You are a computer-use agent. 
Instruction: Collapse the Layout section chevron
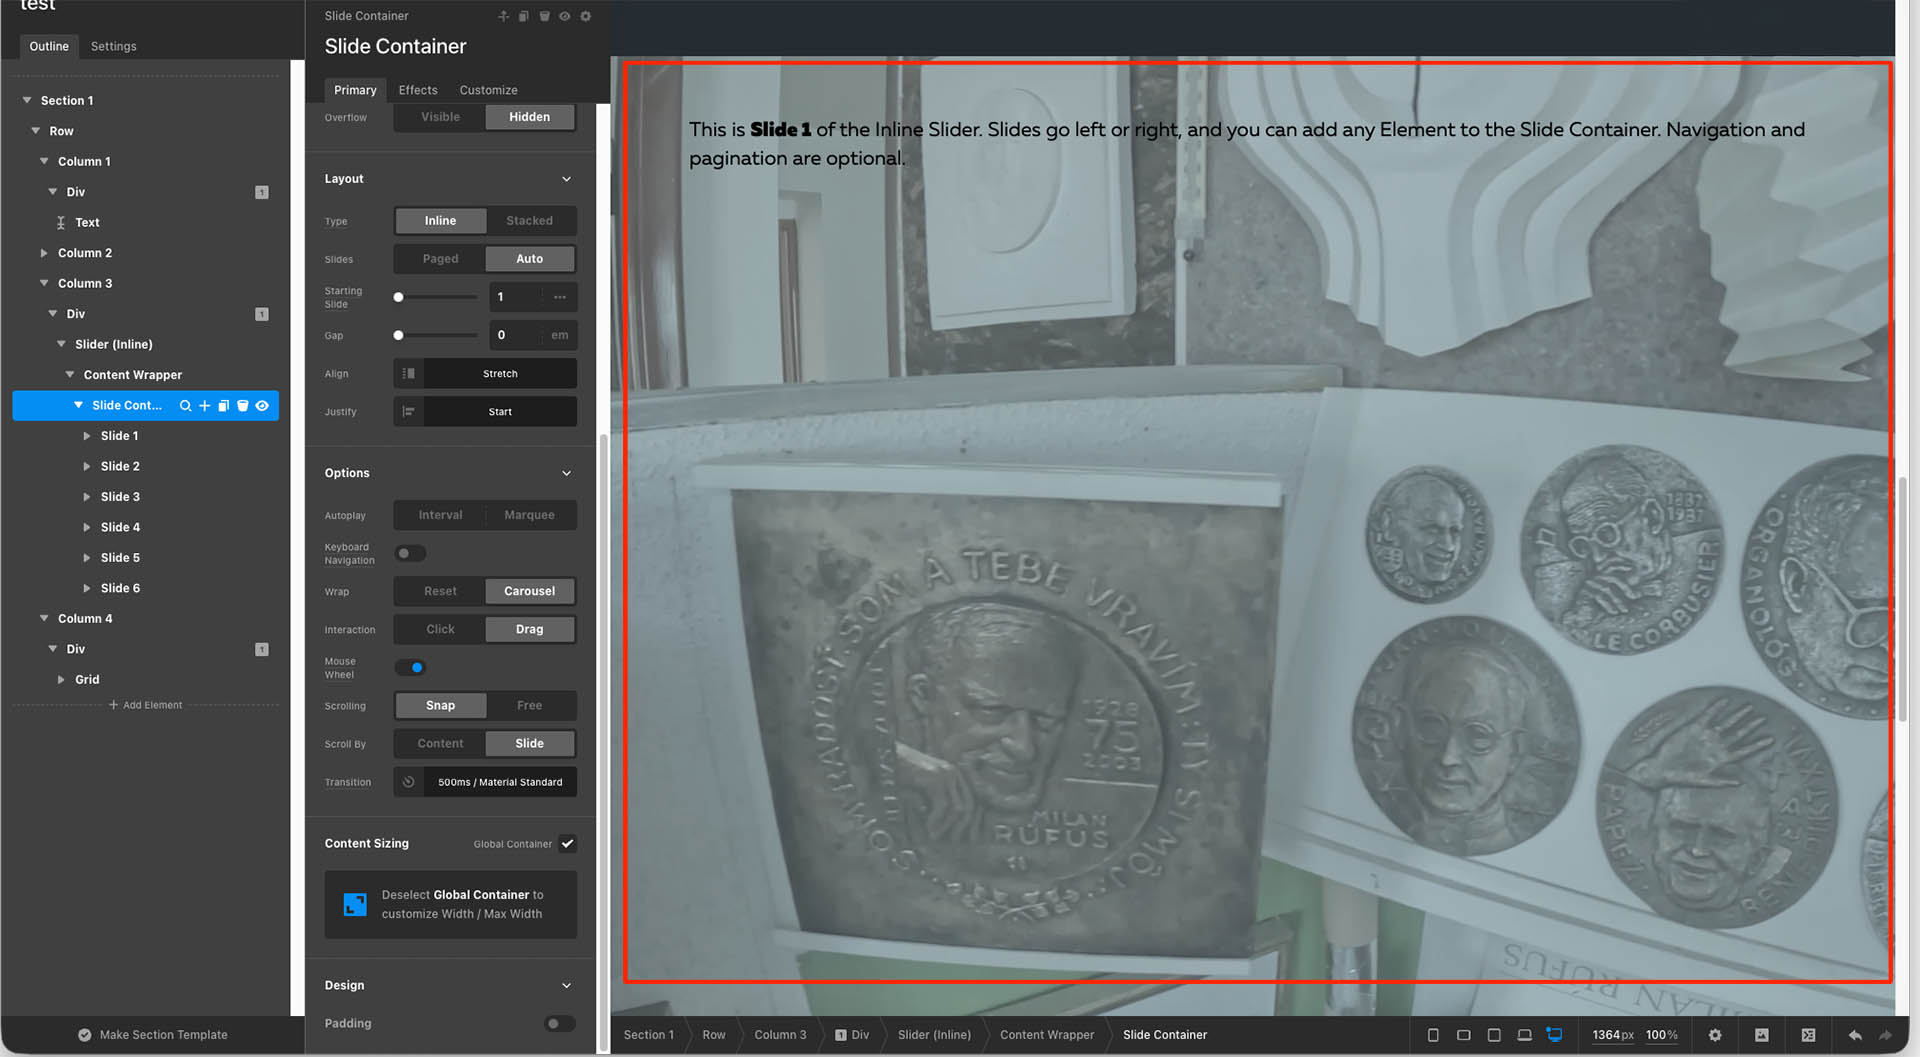point(566,179)
